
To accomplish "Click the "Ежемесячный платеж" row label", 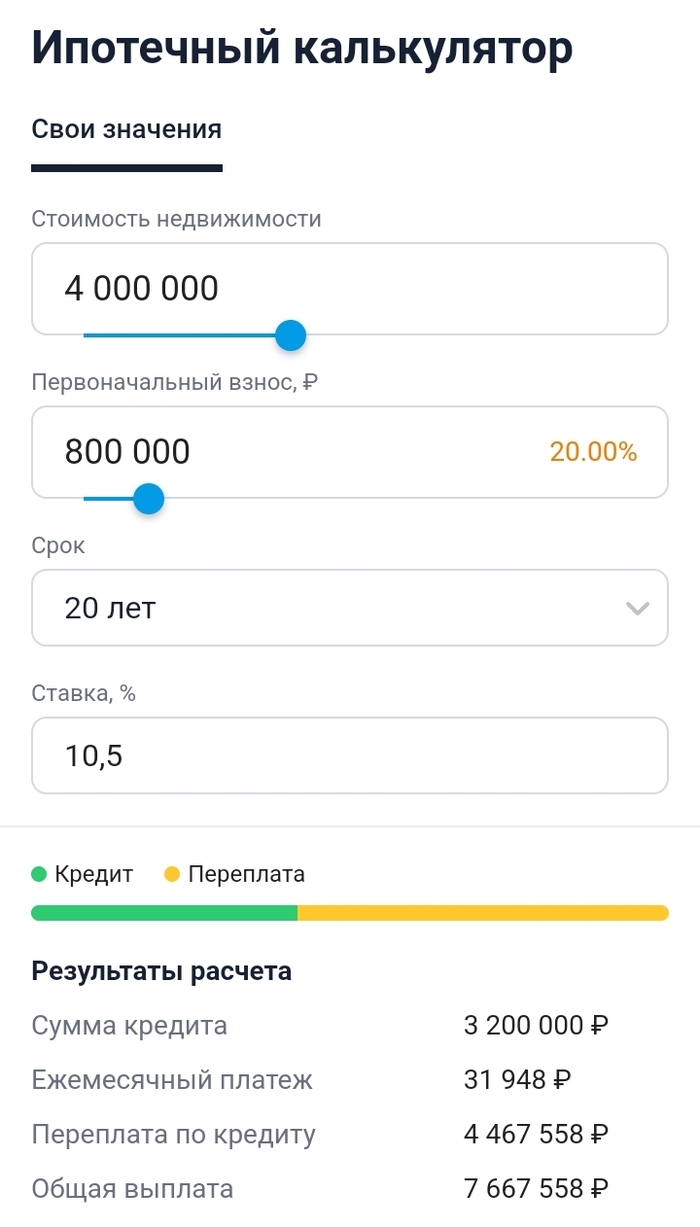I will pyautogui.click(x=172, y=1080).
